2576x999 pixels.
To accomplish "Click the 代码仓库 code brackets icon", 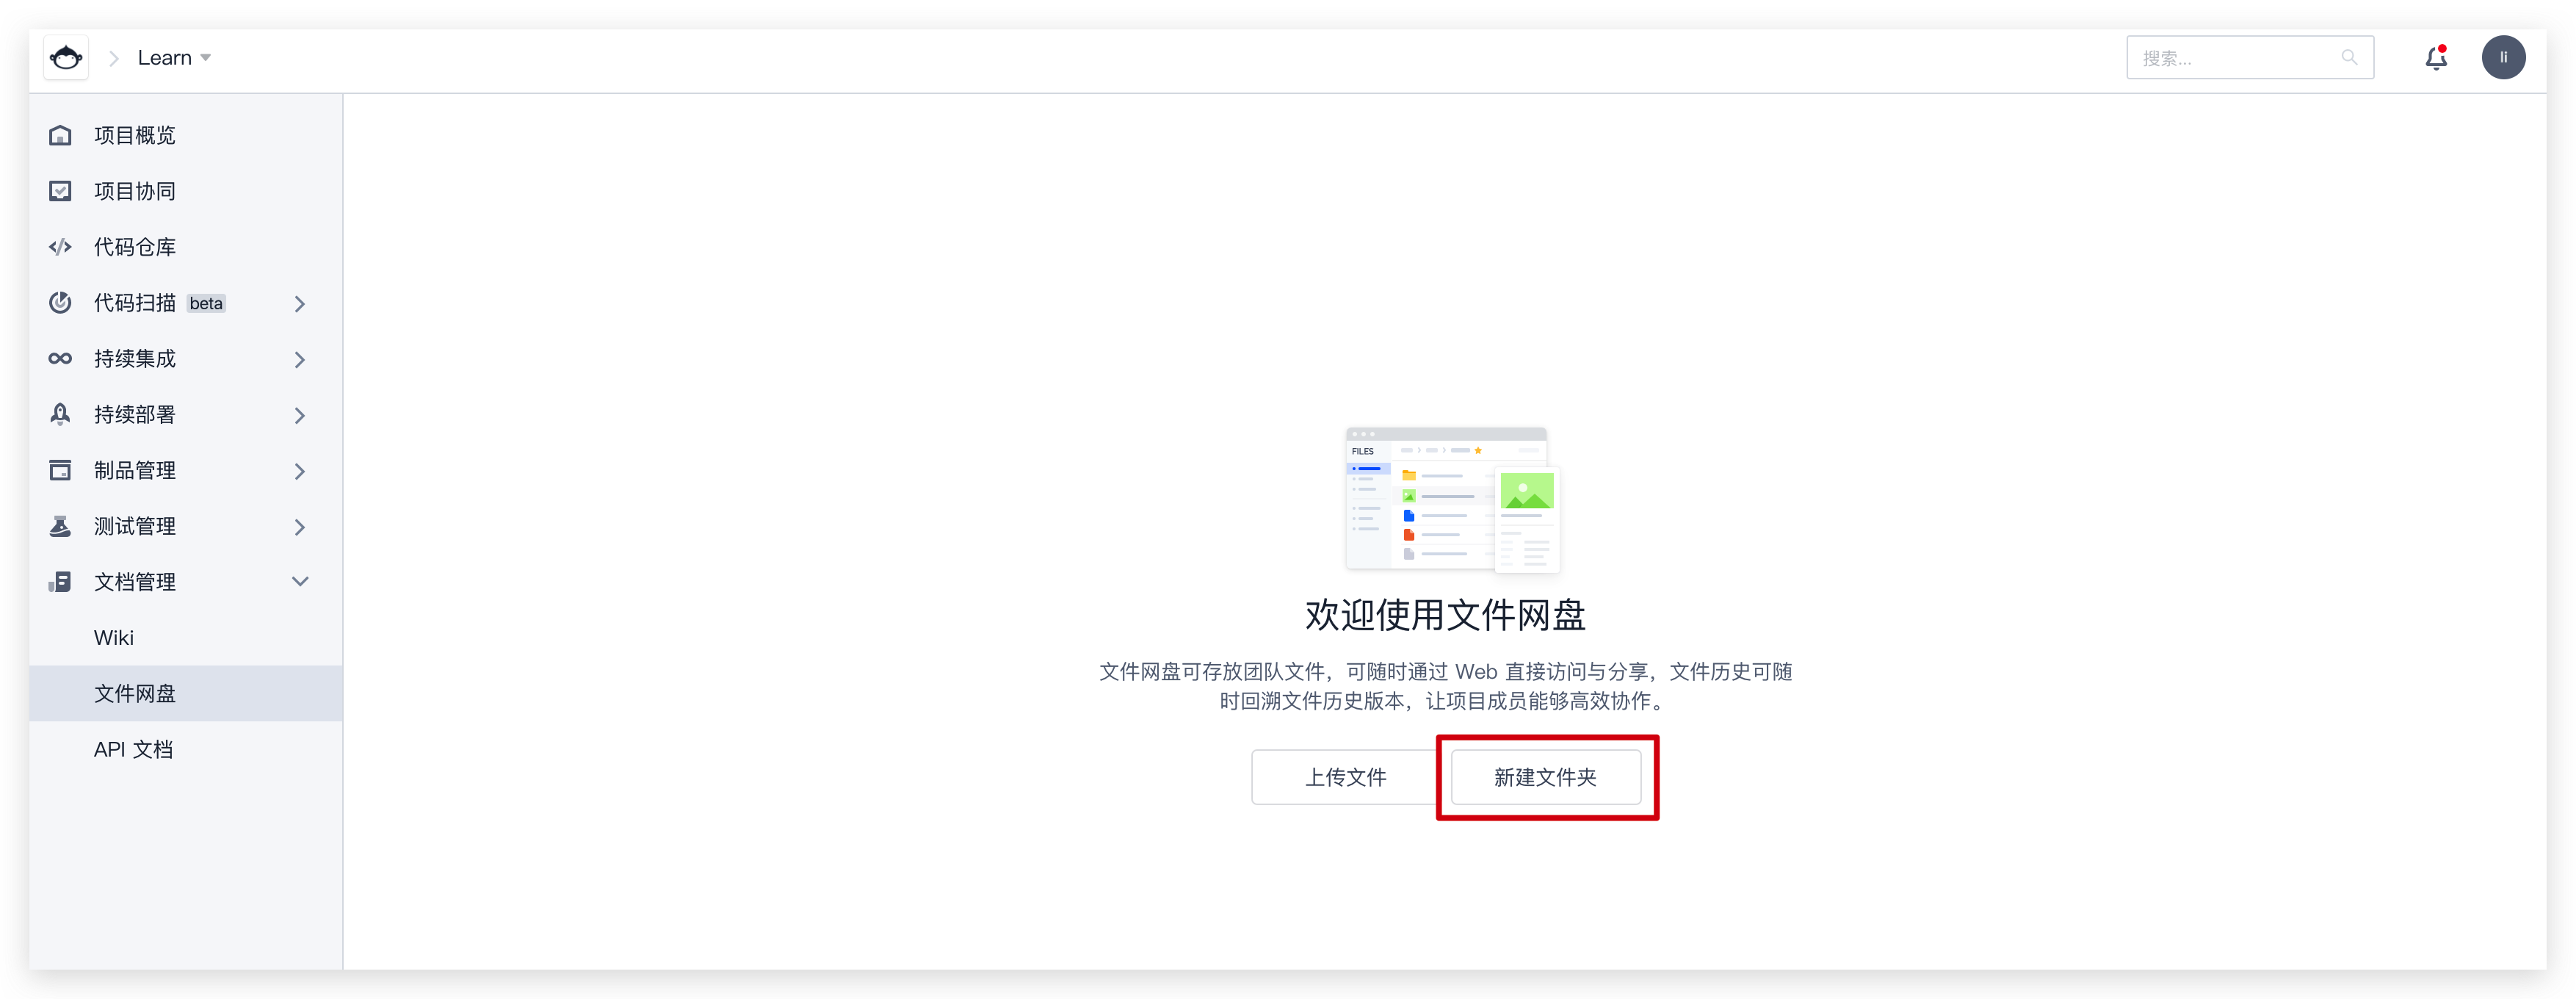I will point(60,247).
